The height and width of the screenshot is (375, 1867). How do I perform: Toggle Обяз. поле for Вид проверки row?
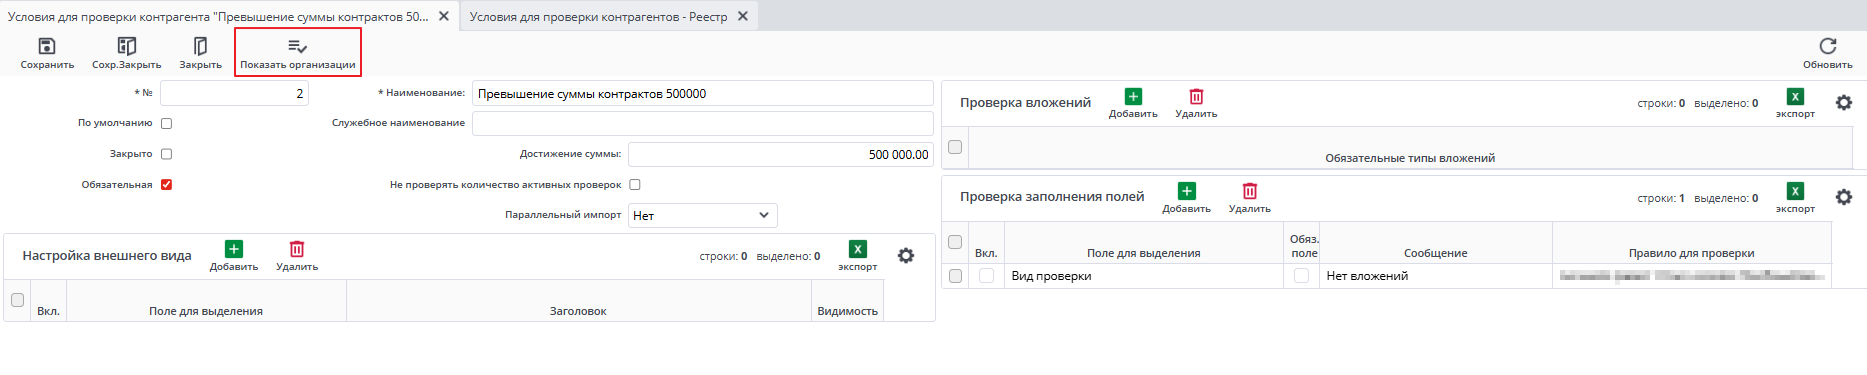1301,276
